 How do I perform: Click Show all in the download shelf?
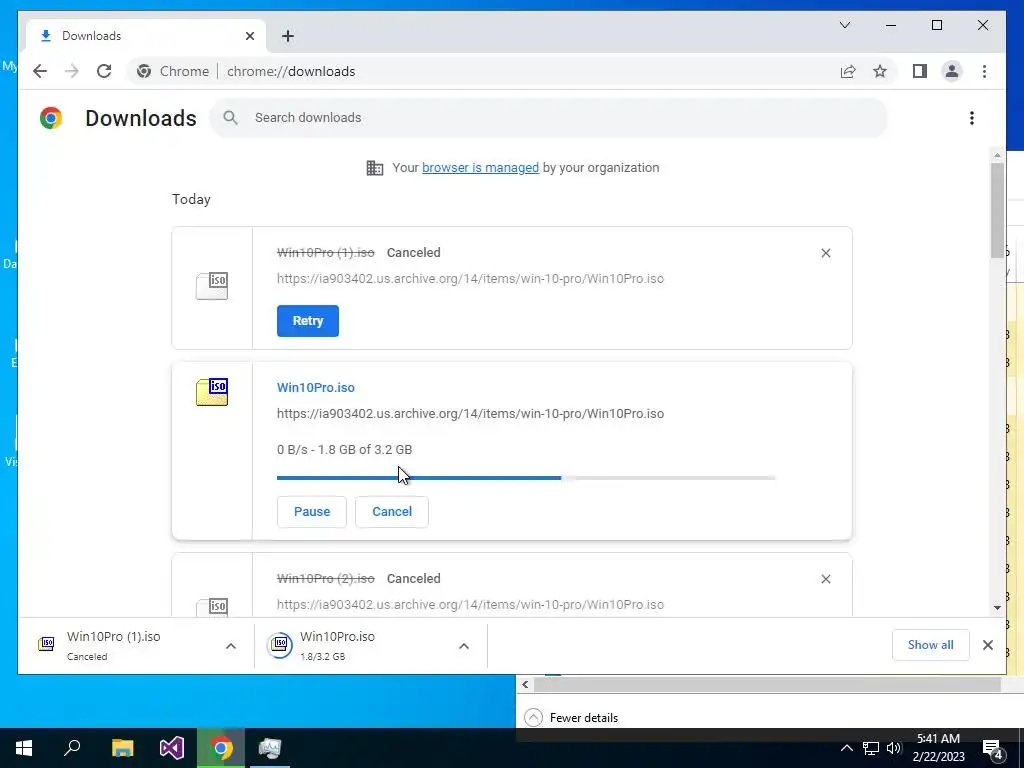[930, 645]
